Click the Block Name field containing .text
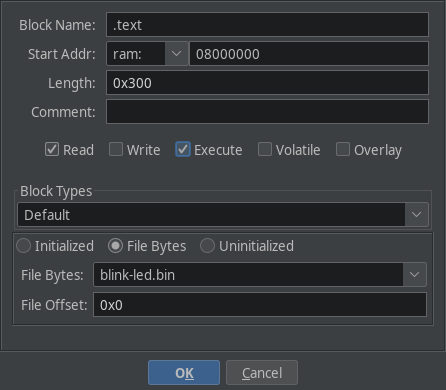This screenshot has width=446, height=390. 267,25
